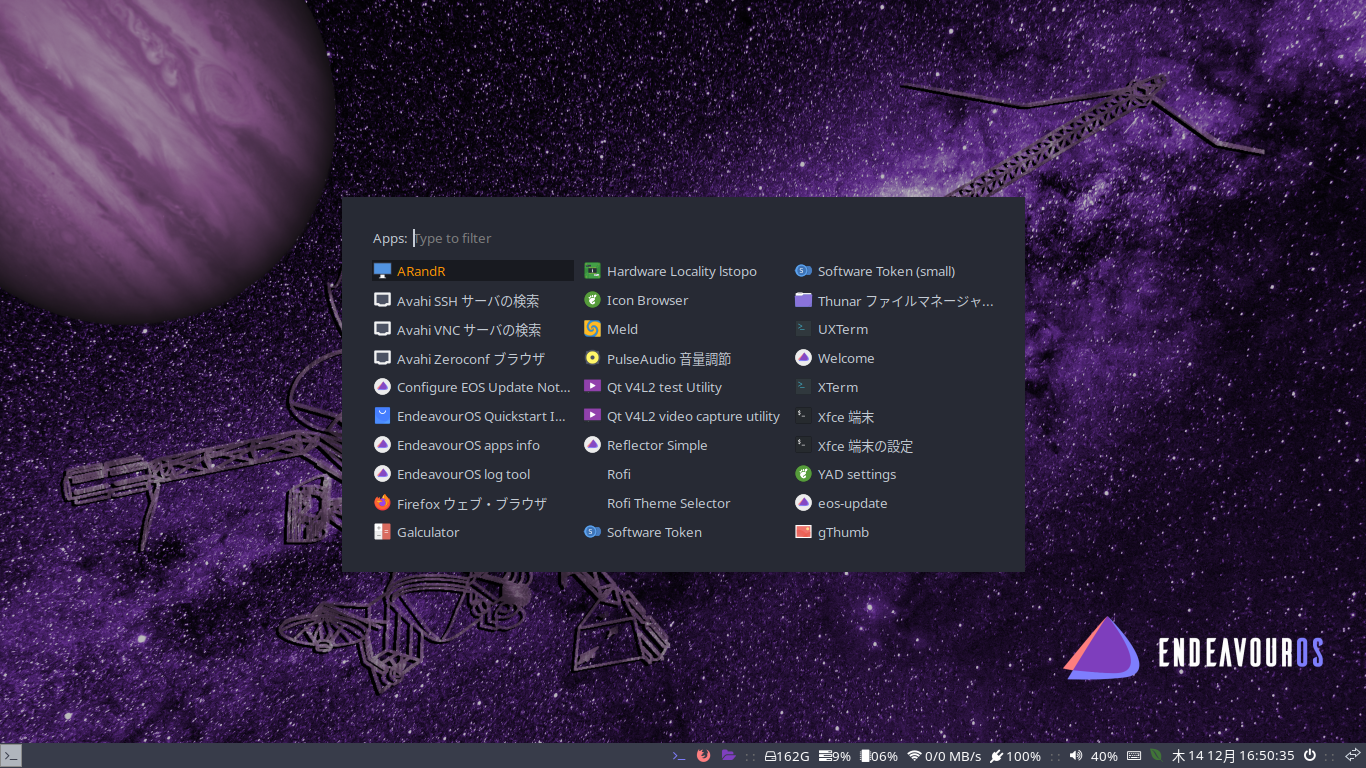Launch EndeavourOS apps info

(472, 445)
